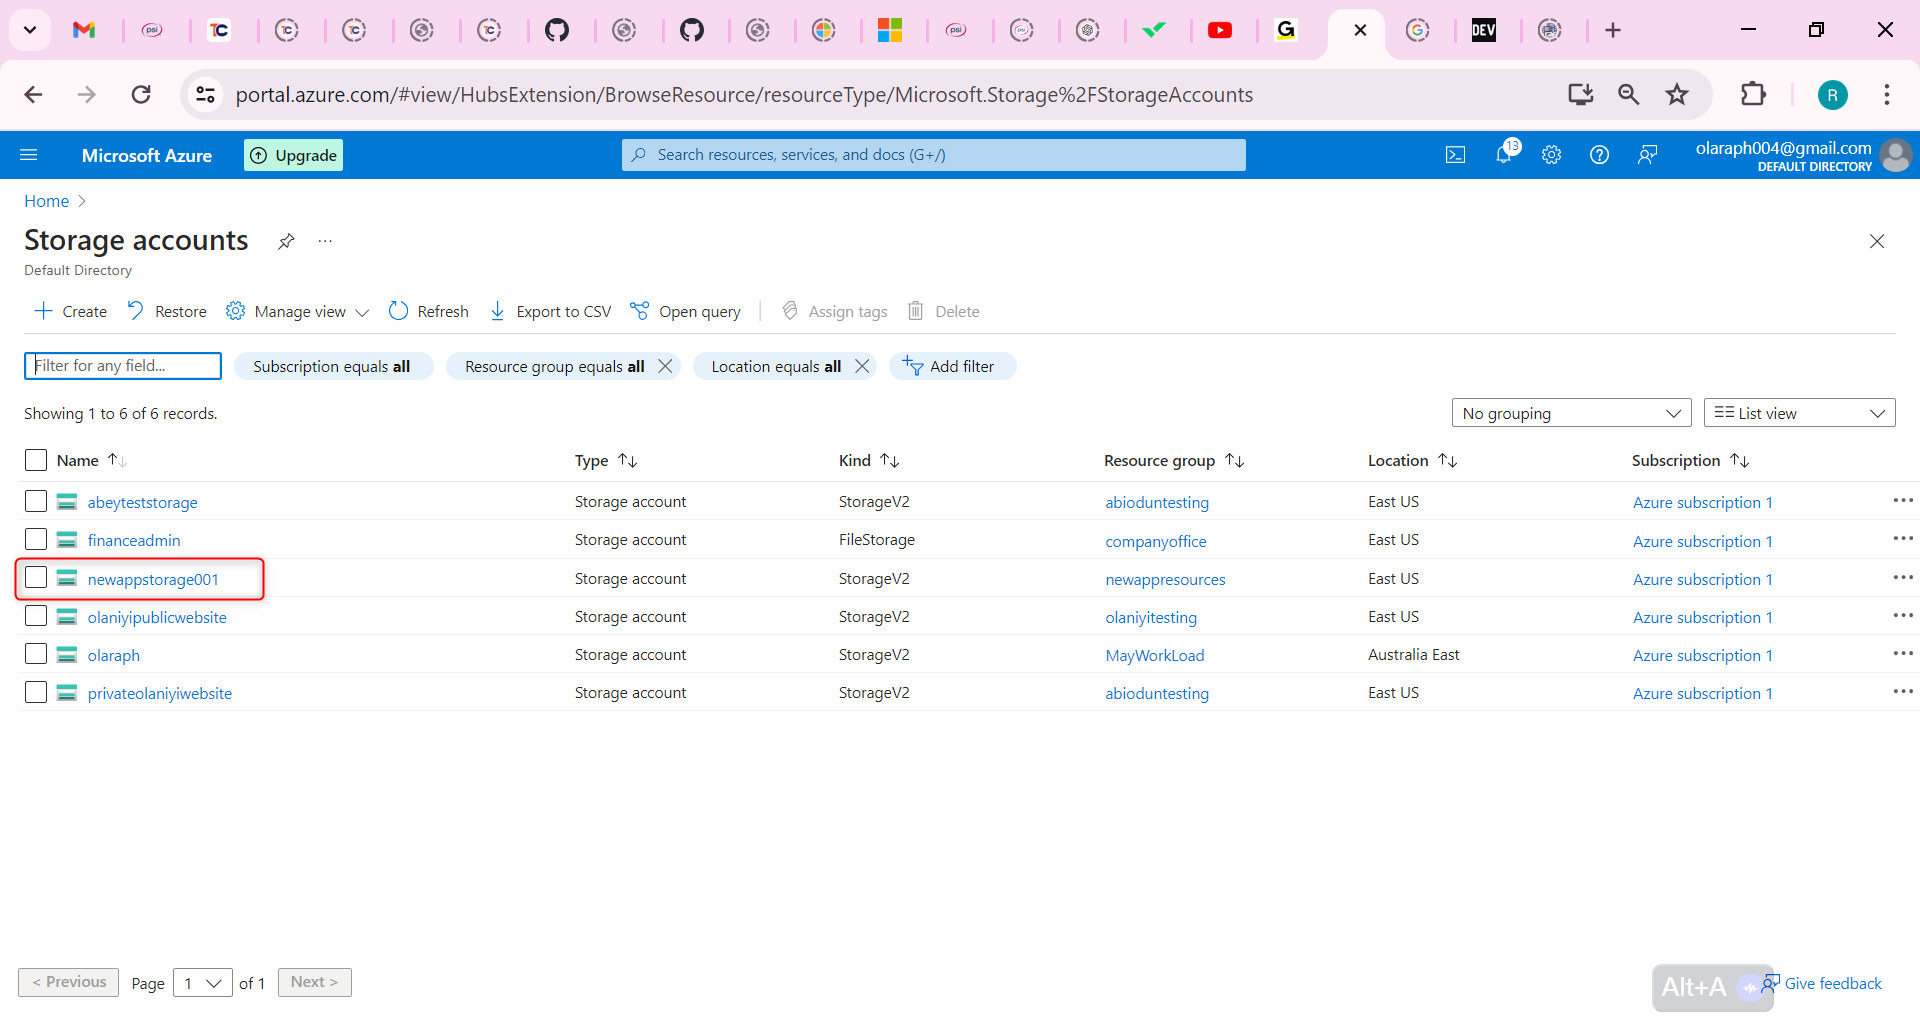Open the List view dropdown
Image resolution: width=1920 pixels, height=1020 pixels.
(1798, 413)
